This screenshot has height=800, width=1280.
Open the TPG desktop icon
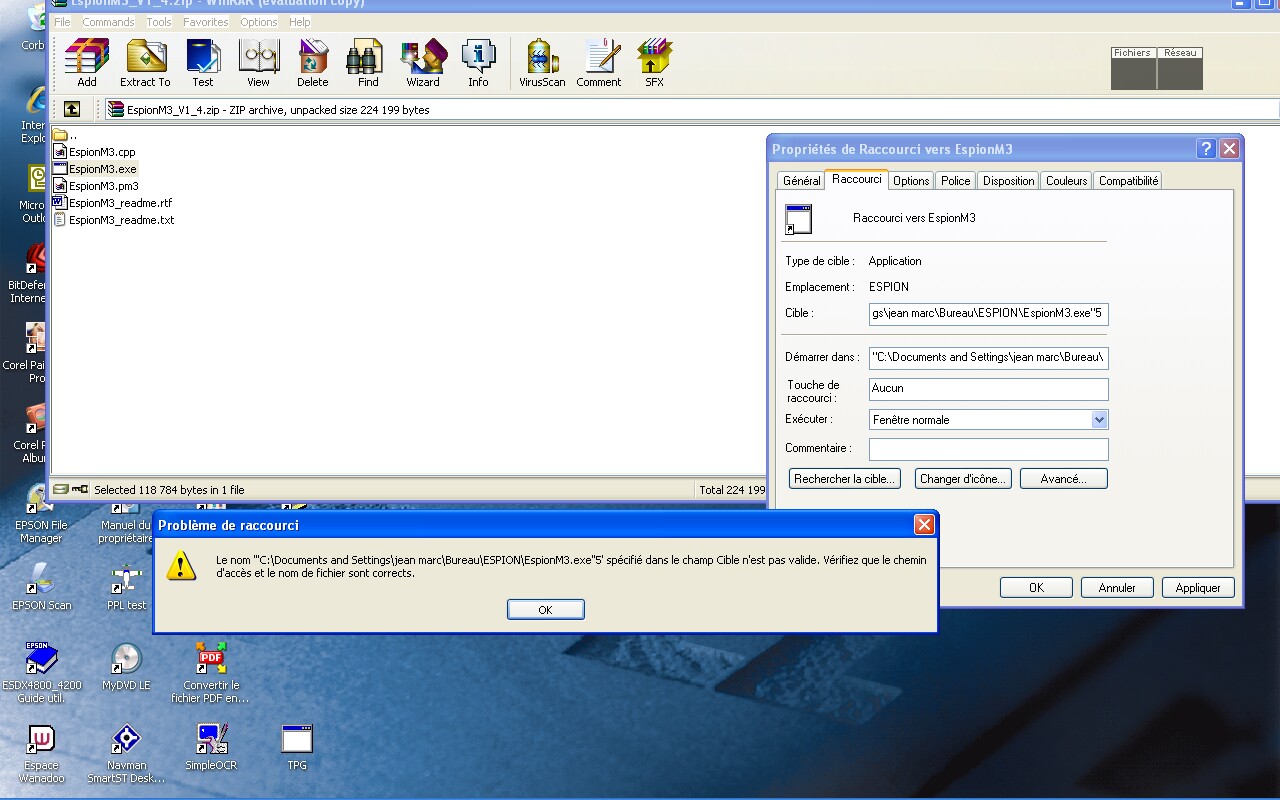297,748
